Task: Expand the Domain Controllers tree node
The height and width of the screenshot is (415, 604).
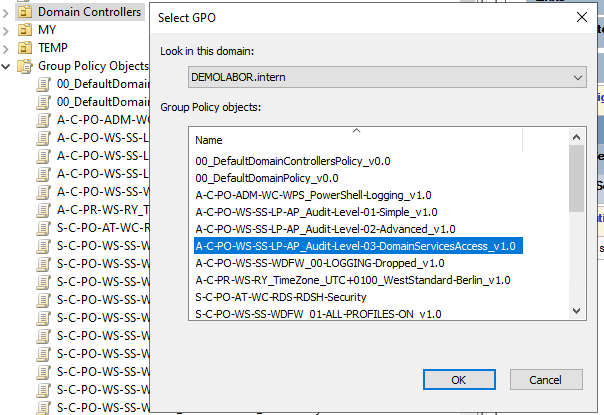Action: [x=7, y=12]
